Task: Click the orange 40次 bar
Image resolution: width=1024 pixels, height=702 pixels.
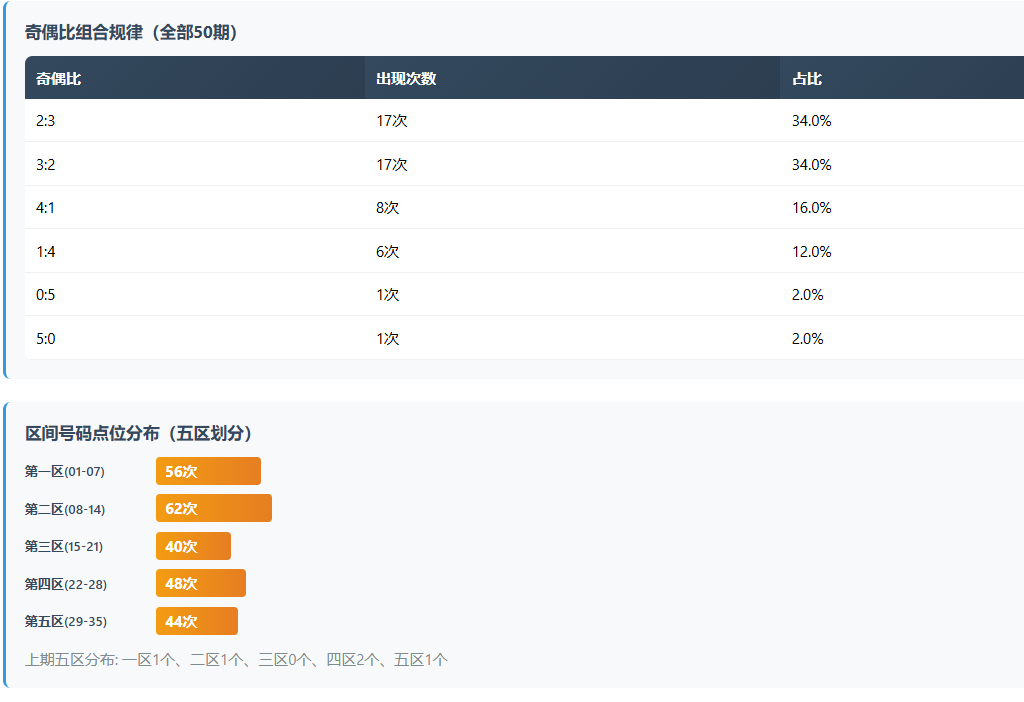Action: click(193, 546)
